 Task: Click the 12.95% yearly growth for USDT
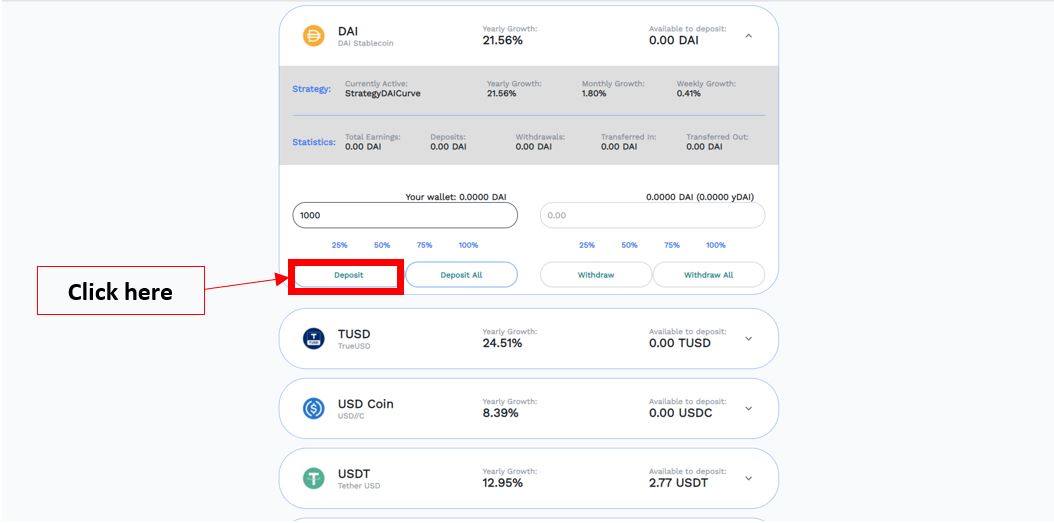click(502, 483)
